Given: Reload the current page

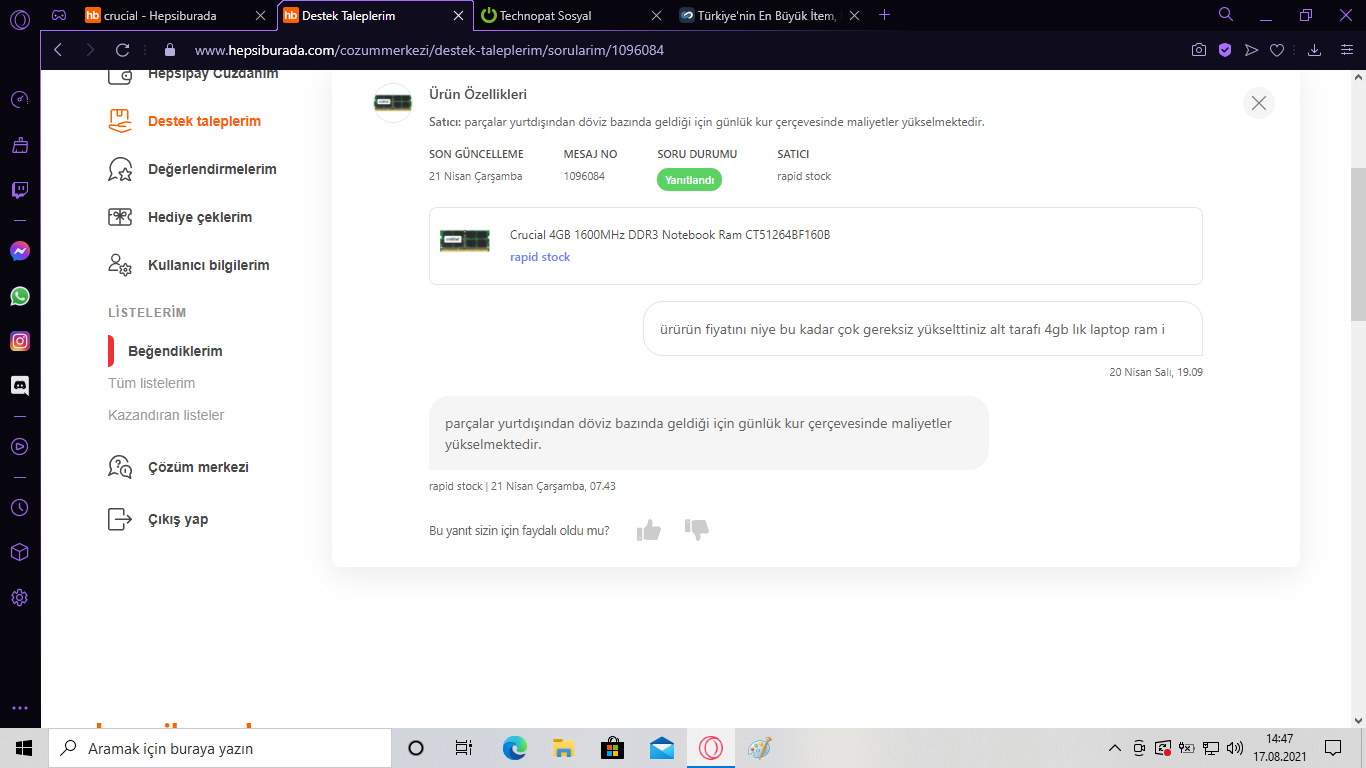Looking at the screenshot, I should (x=122, y=50).
